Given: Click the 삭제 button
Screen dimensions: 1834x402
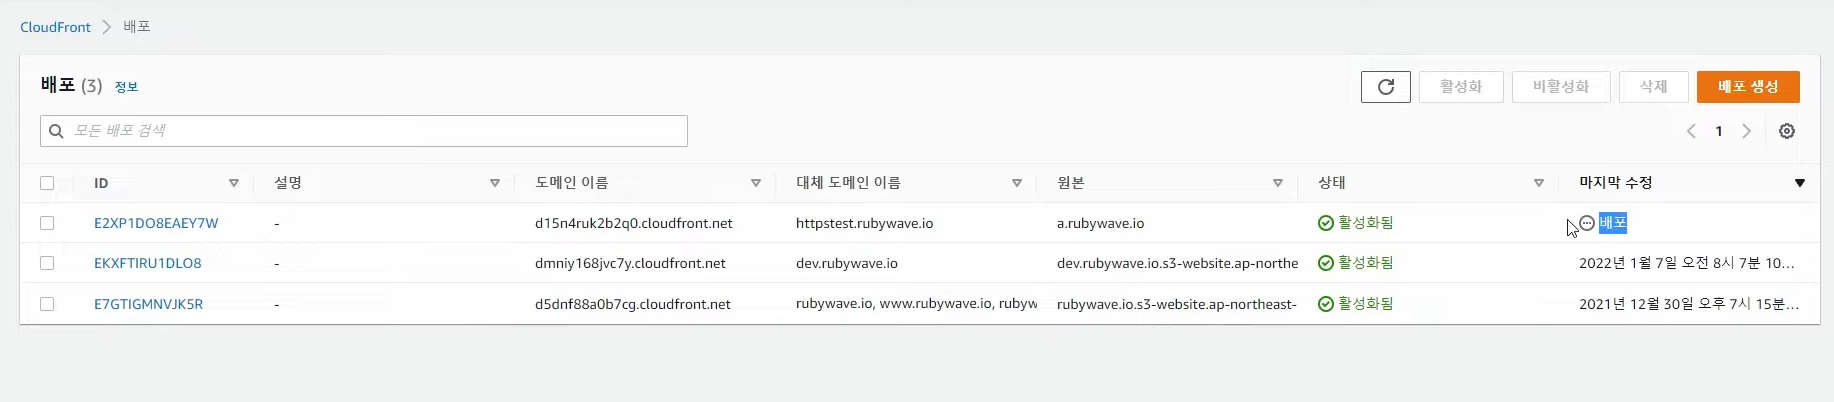Looking at the screenshot, I should coord(1654,87).
